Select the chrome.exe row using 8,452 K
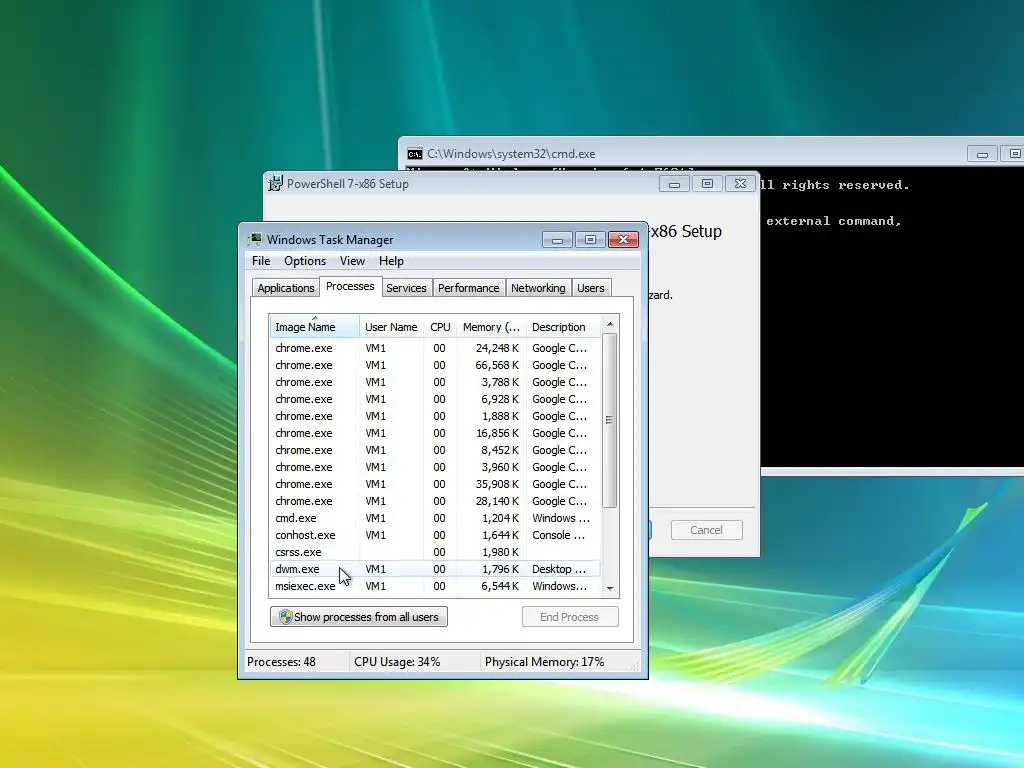Screen dimensions: 1024x768 tap(434, 450)
